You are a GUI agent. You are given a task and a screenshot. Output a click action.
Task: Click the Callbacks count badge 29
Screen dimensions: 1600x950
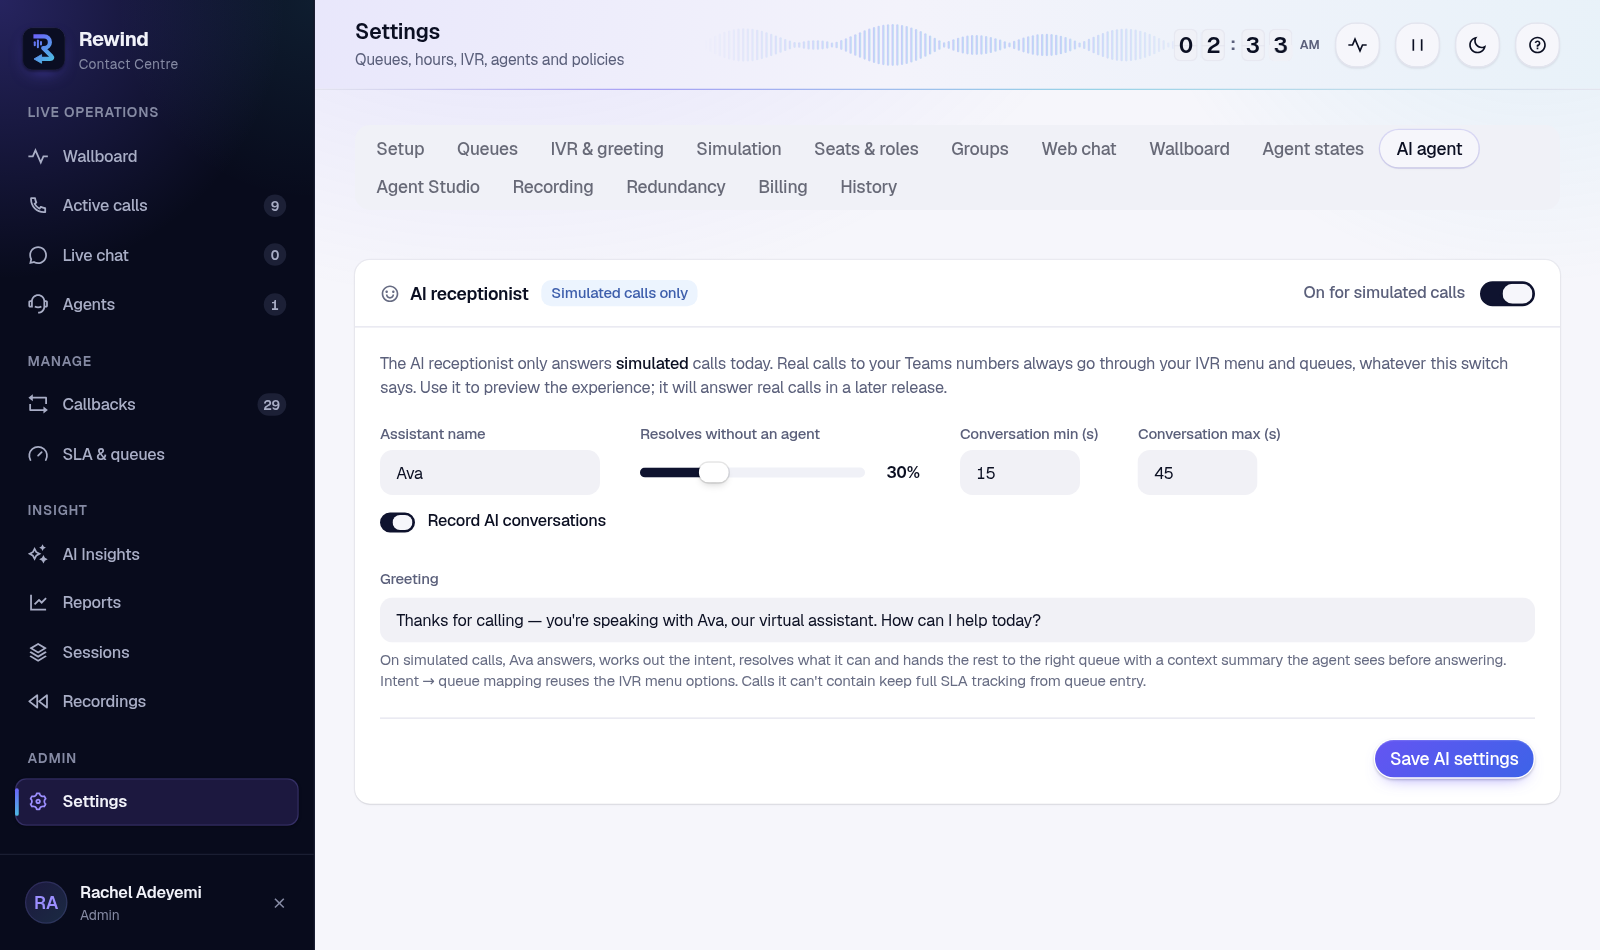tap(272, 405)
